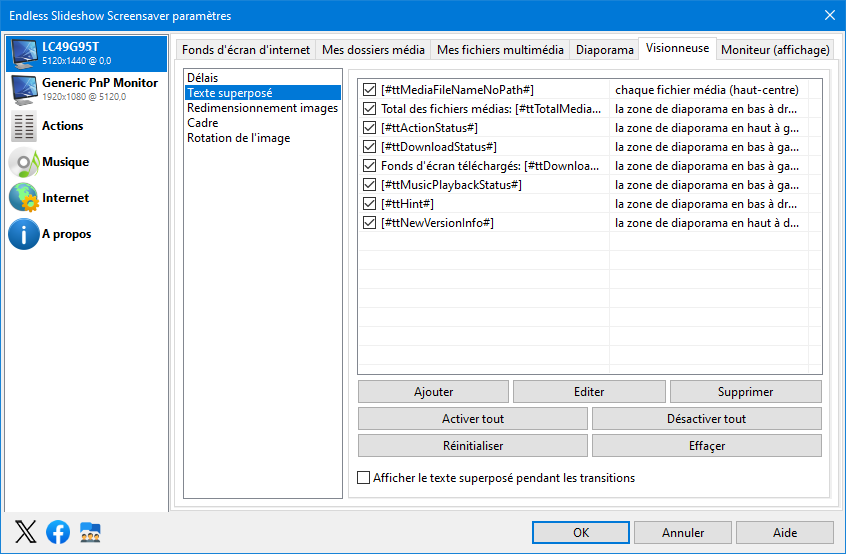Viewport: 846px width, 554px height.
Task: Select position cell of Total des fichiers médias row
Action: [x=708, y=108]
